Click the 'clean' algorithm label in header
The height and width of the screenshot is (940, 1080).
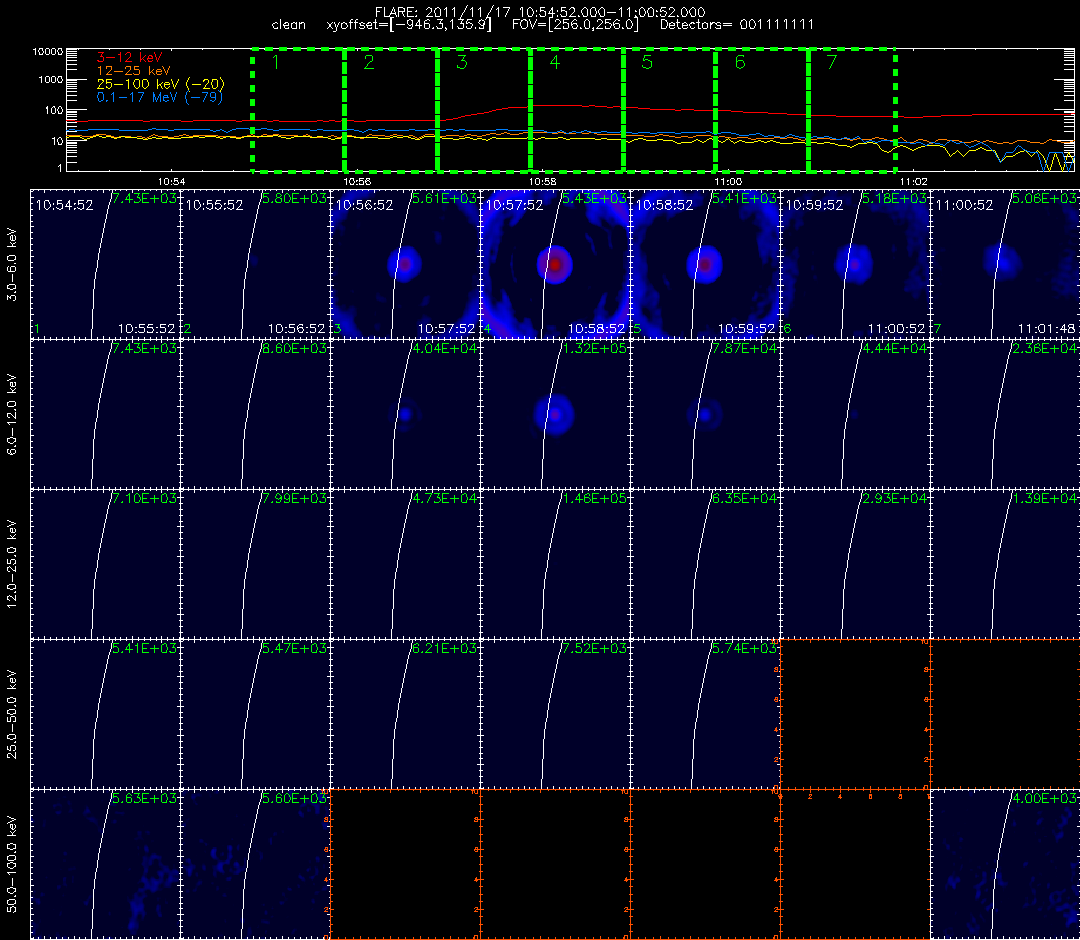pos(289,25)
